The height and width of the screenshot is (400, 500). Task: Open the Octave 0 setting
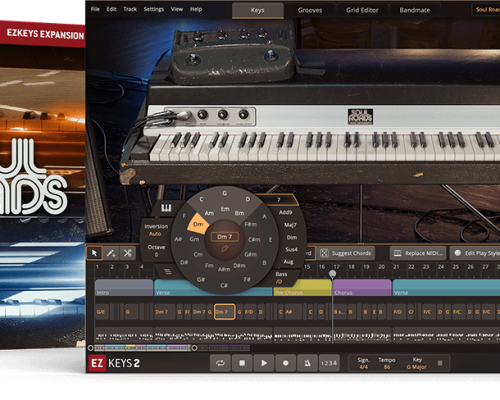pyautogui.click(x=156, y=251)
